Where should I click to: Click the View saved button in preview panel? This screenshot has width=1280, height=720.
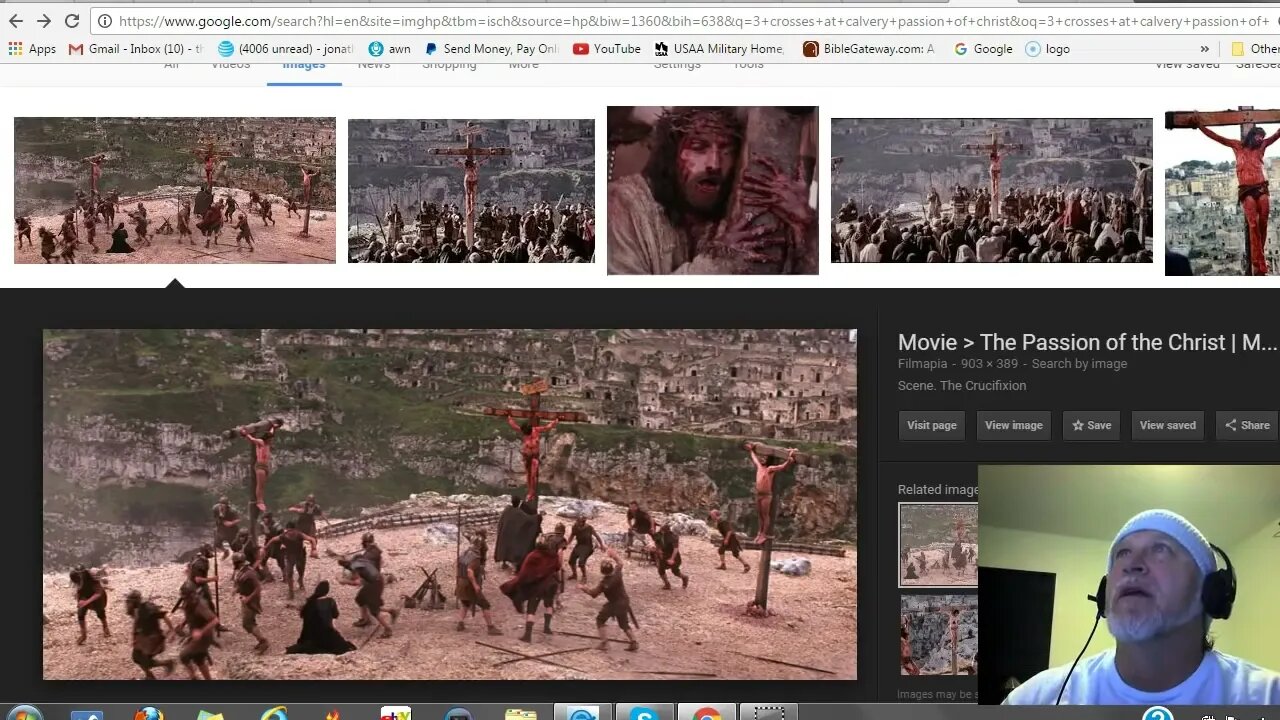[x=1168, y=425]
